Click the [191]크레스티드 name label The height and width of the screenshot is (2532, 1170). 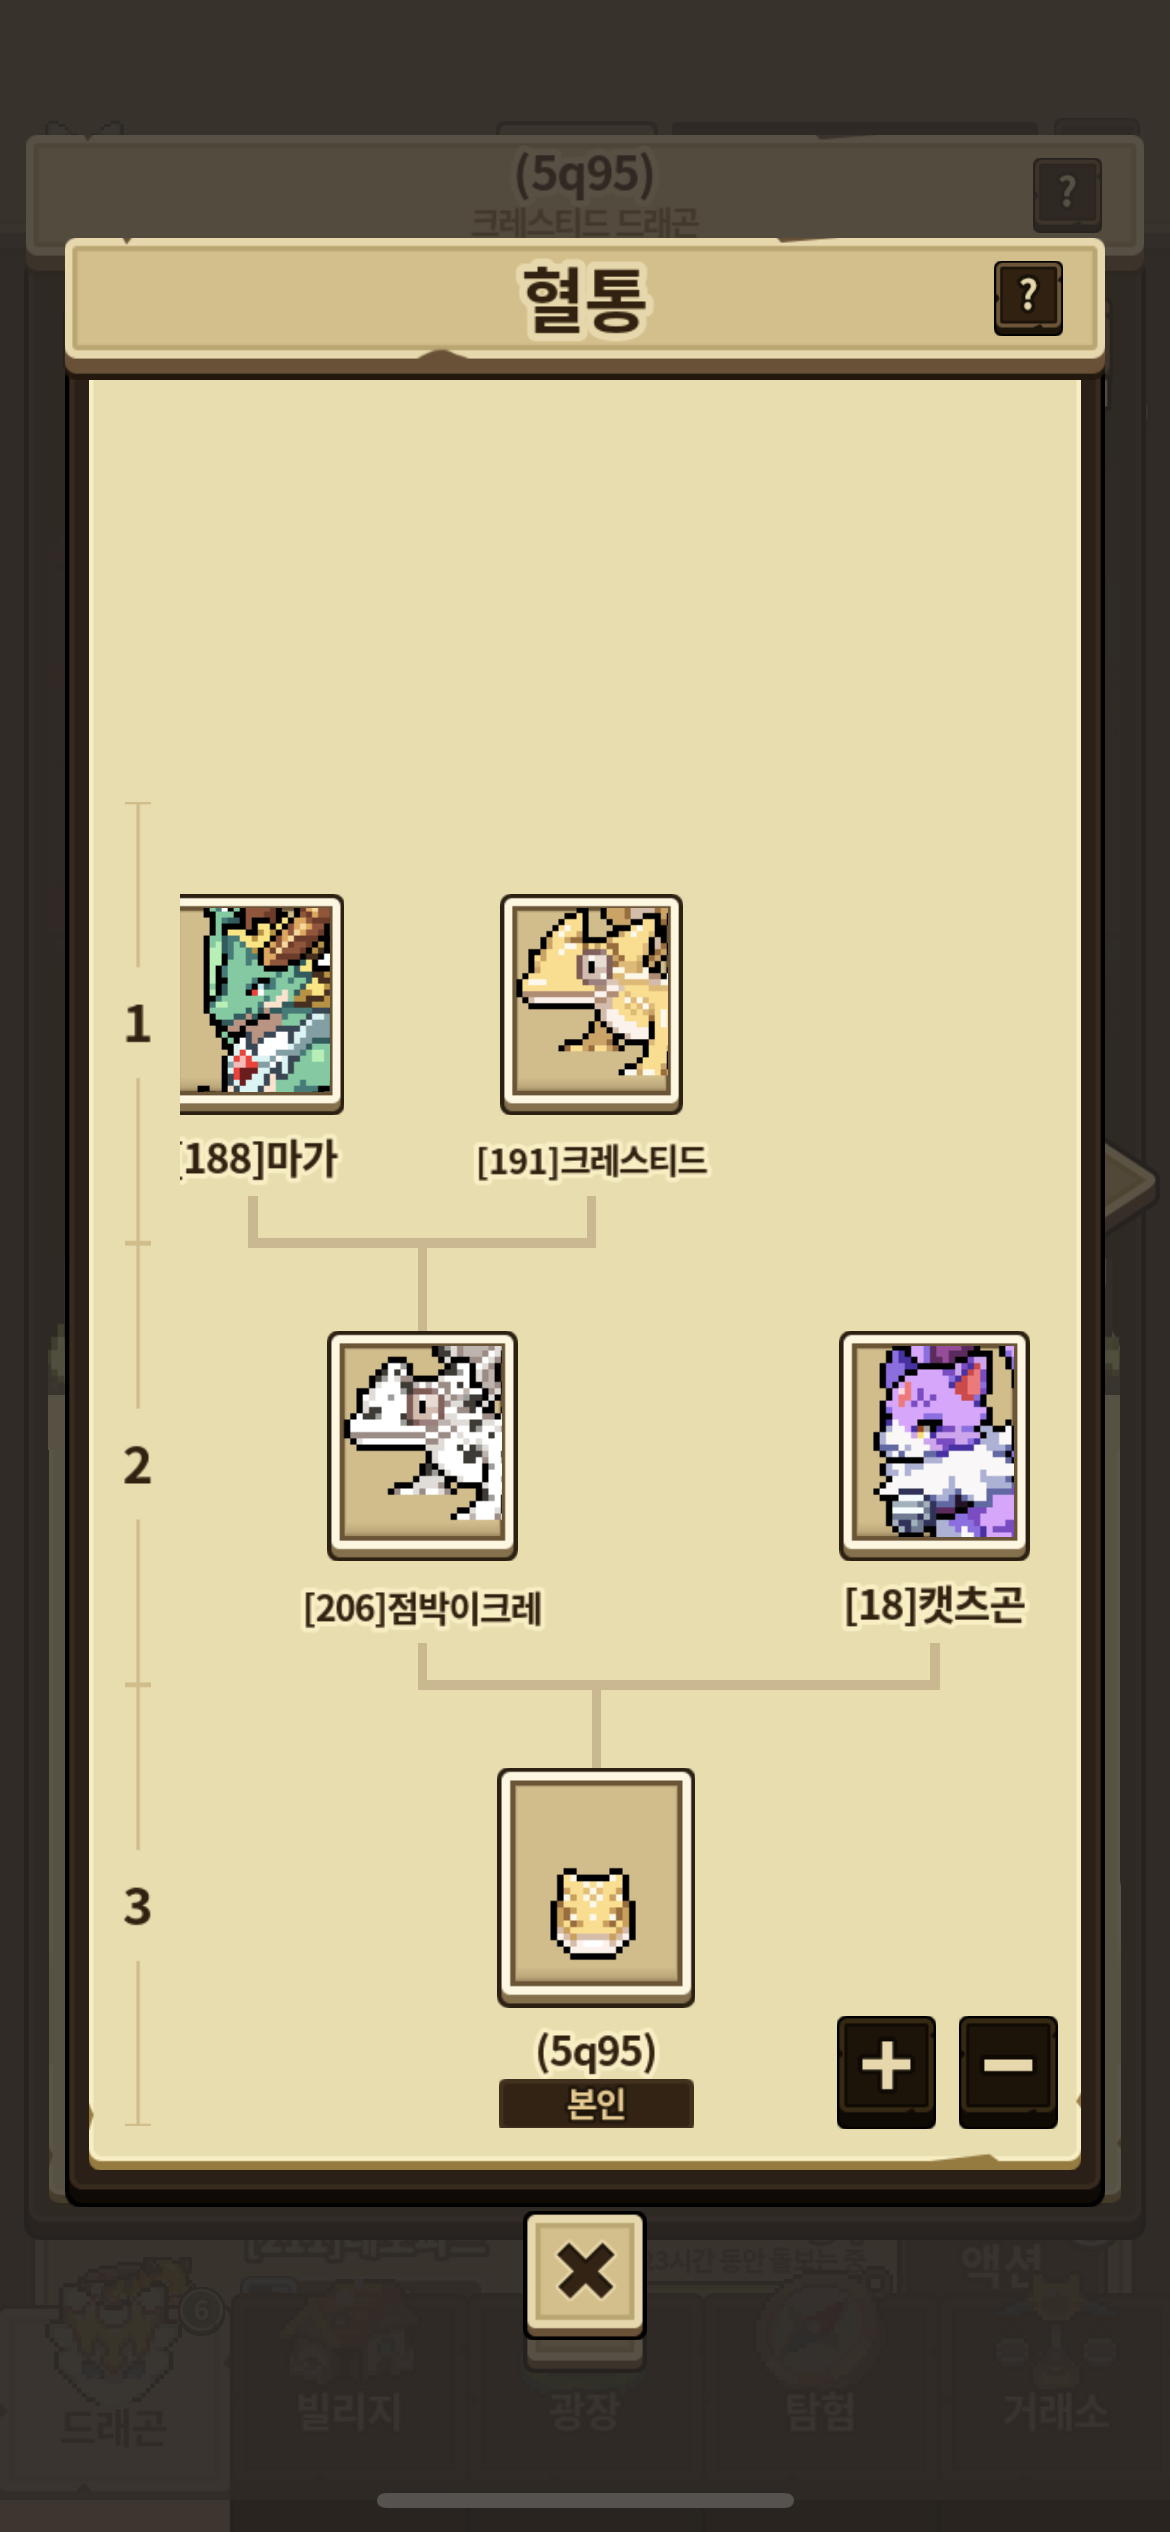click(x=592, y=1161)
